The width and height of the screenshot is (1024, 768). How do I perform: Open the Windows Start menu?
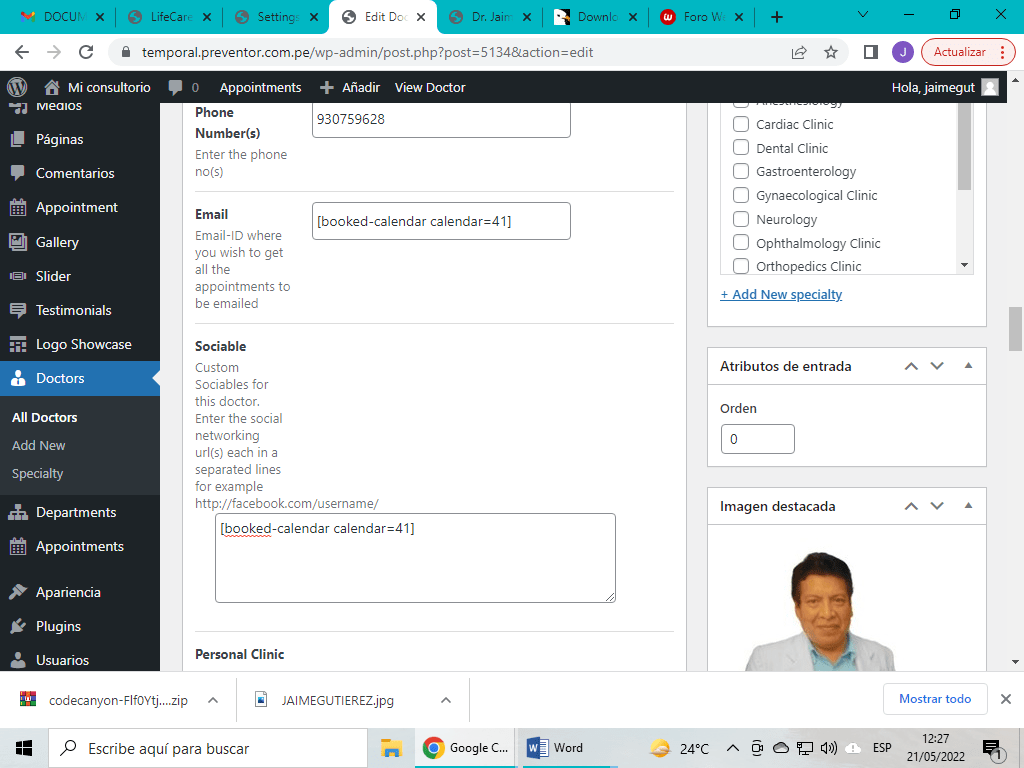tap(24, 748)
